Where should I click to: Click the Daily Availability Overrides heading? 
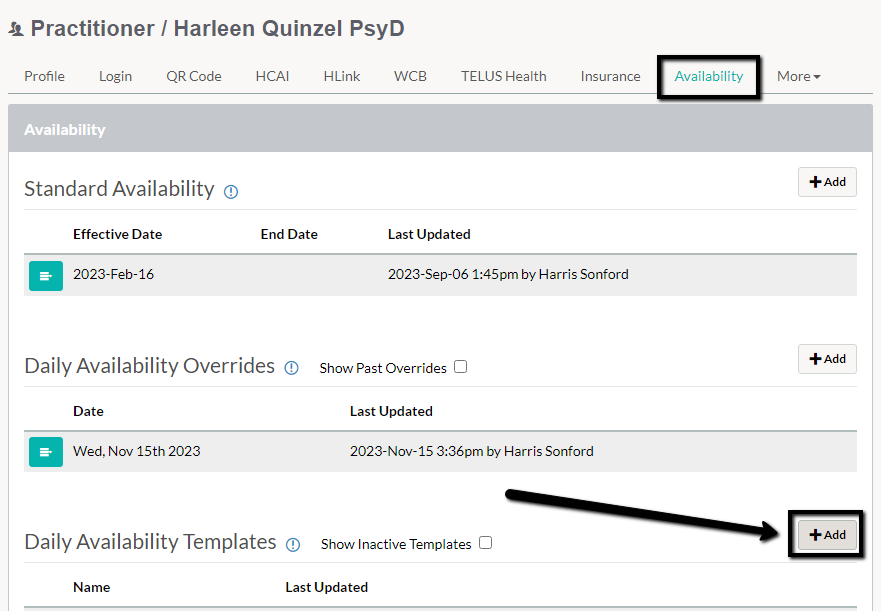(x=149, y=366)
